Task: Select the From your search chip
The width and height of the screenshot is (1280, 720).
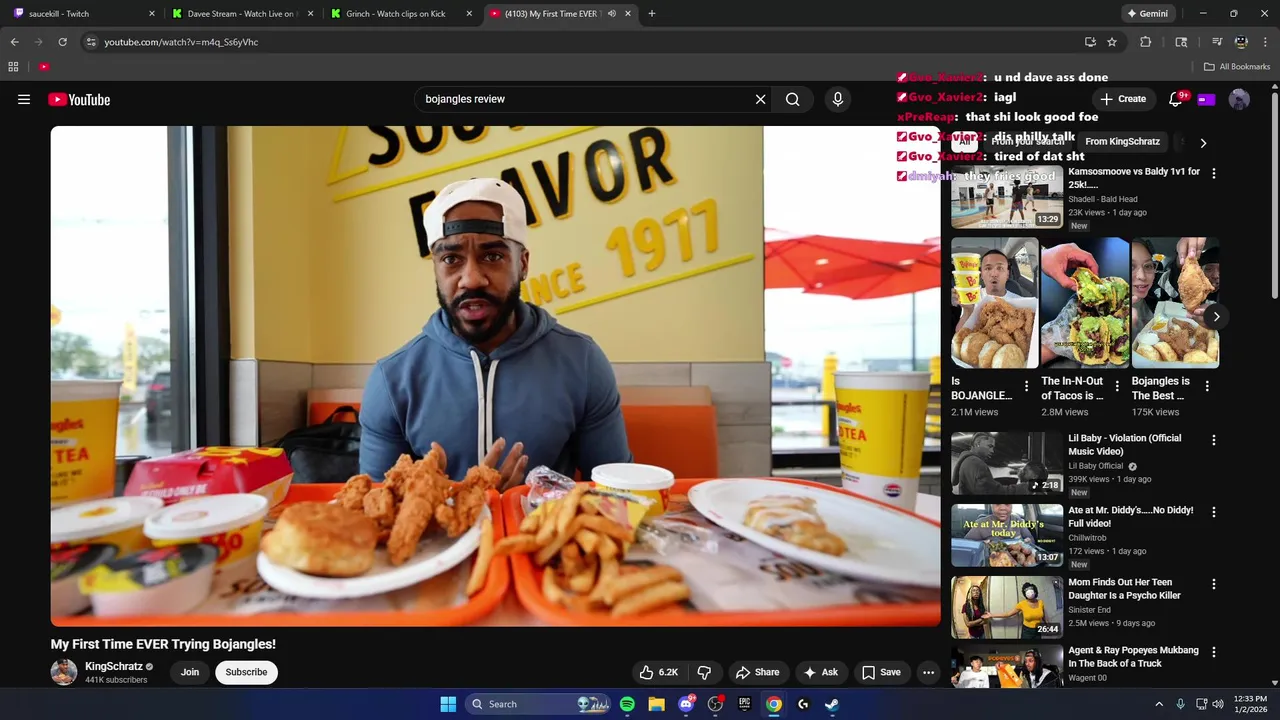Action: [x=1028, y=142]
